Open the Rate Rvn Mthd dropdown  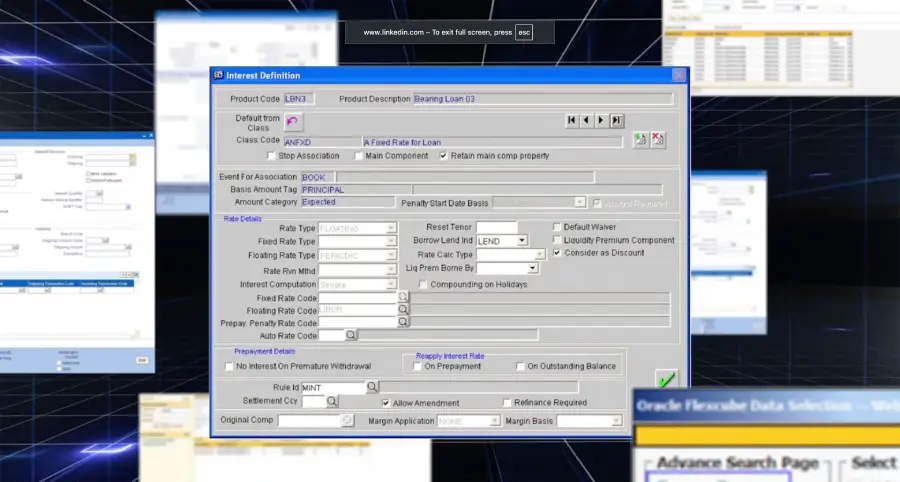click(x=391, y=270)
